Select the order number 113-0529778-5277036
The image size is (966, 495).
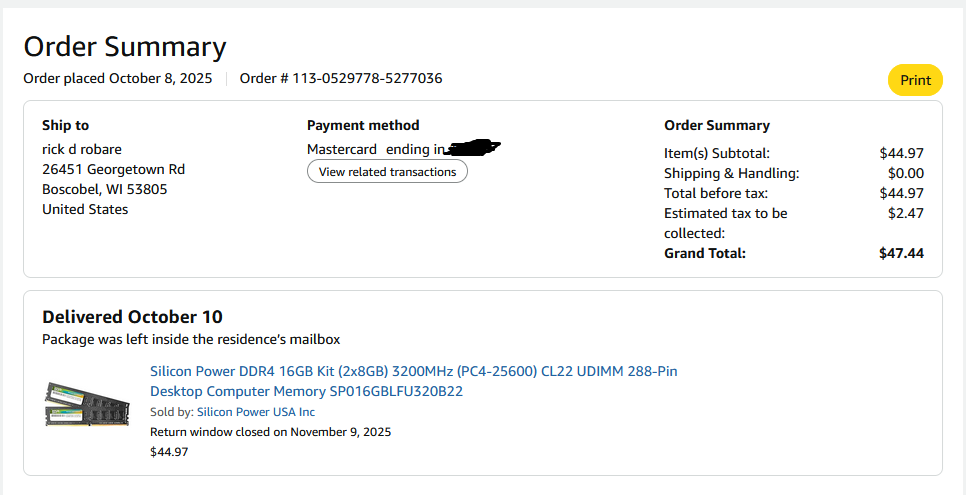point(341,78)
